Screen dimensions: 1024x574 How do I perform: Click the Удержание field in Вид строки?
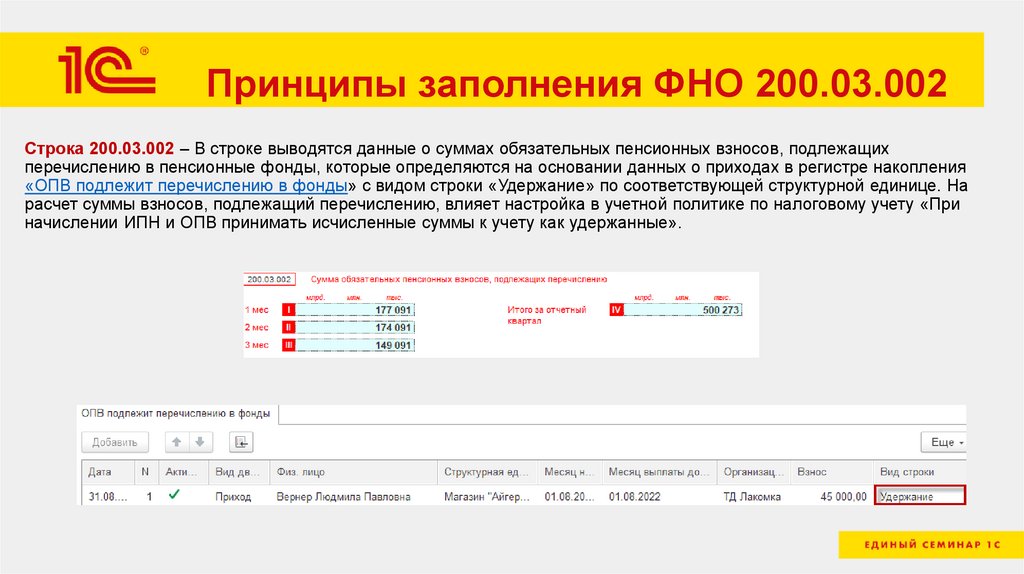click(x=920, y=496)
